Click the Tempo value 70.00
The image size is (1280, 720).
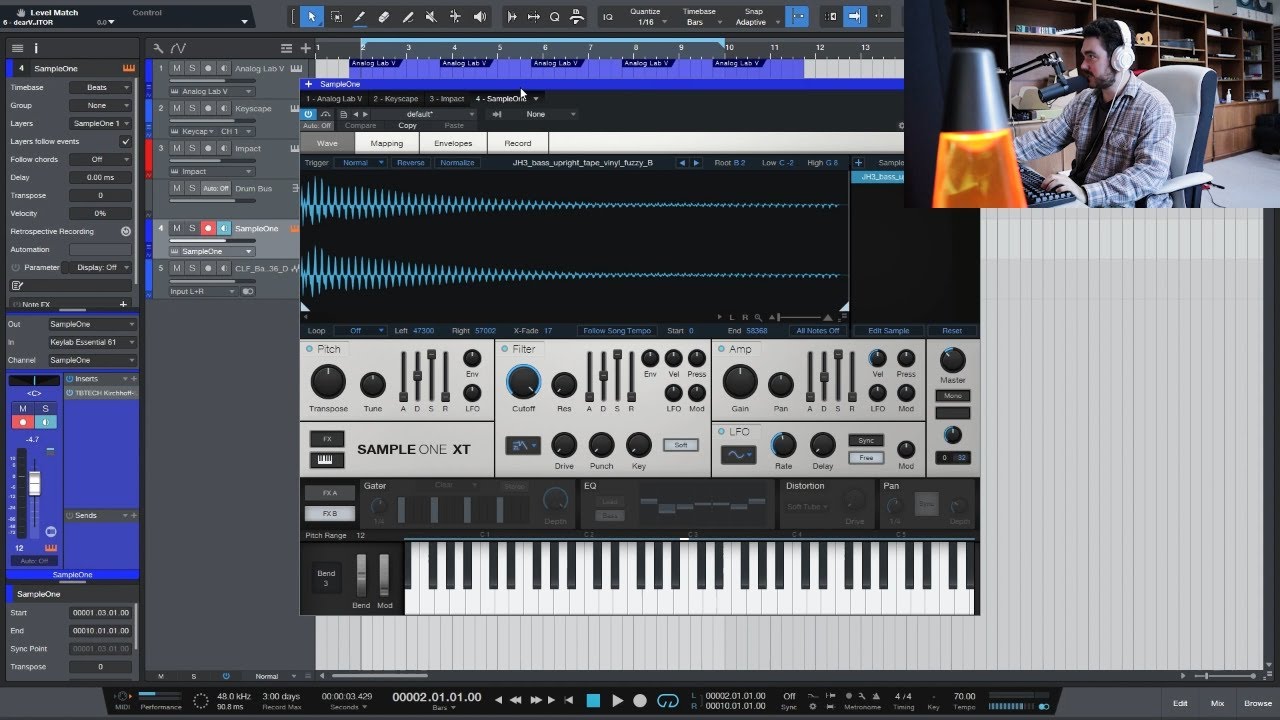pos(964,696)
